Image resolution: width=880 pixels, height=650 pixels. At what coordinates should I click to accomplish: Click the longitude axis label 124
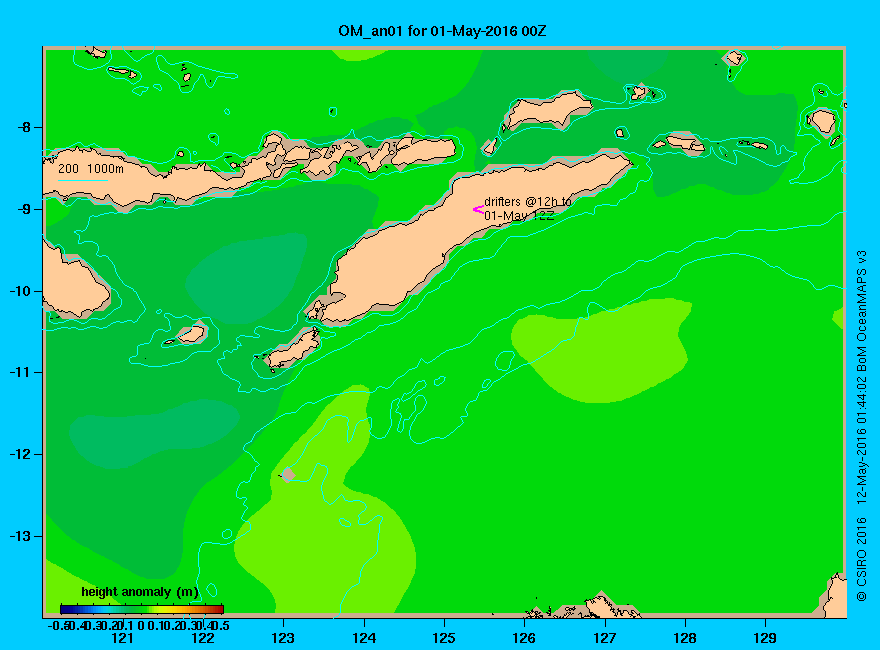point(364,638)
